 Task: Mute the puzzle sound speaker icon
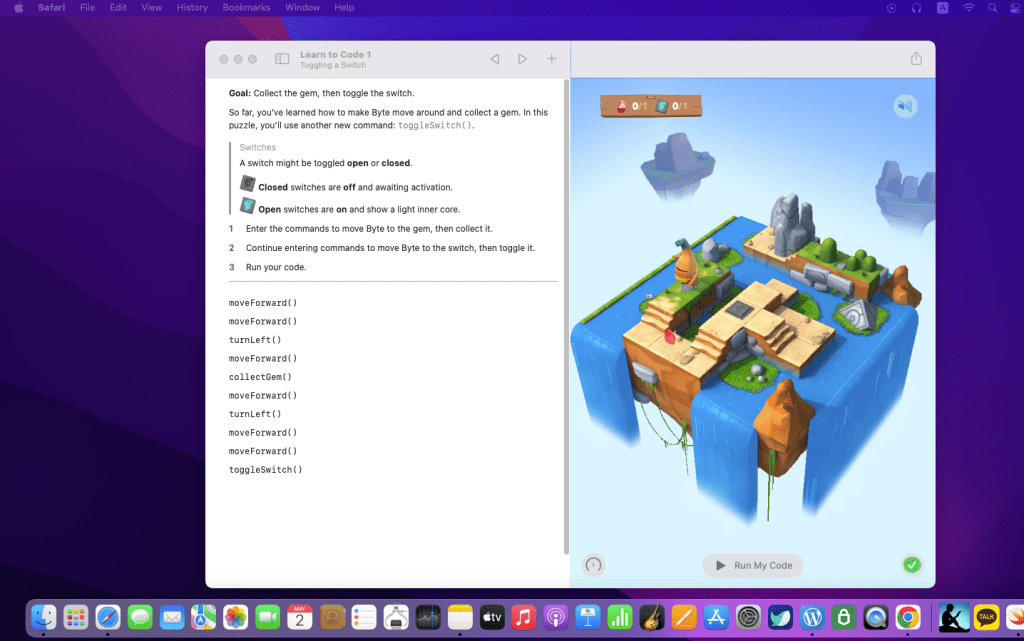[905, 106]
